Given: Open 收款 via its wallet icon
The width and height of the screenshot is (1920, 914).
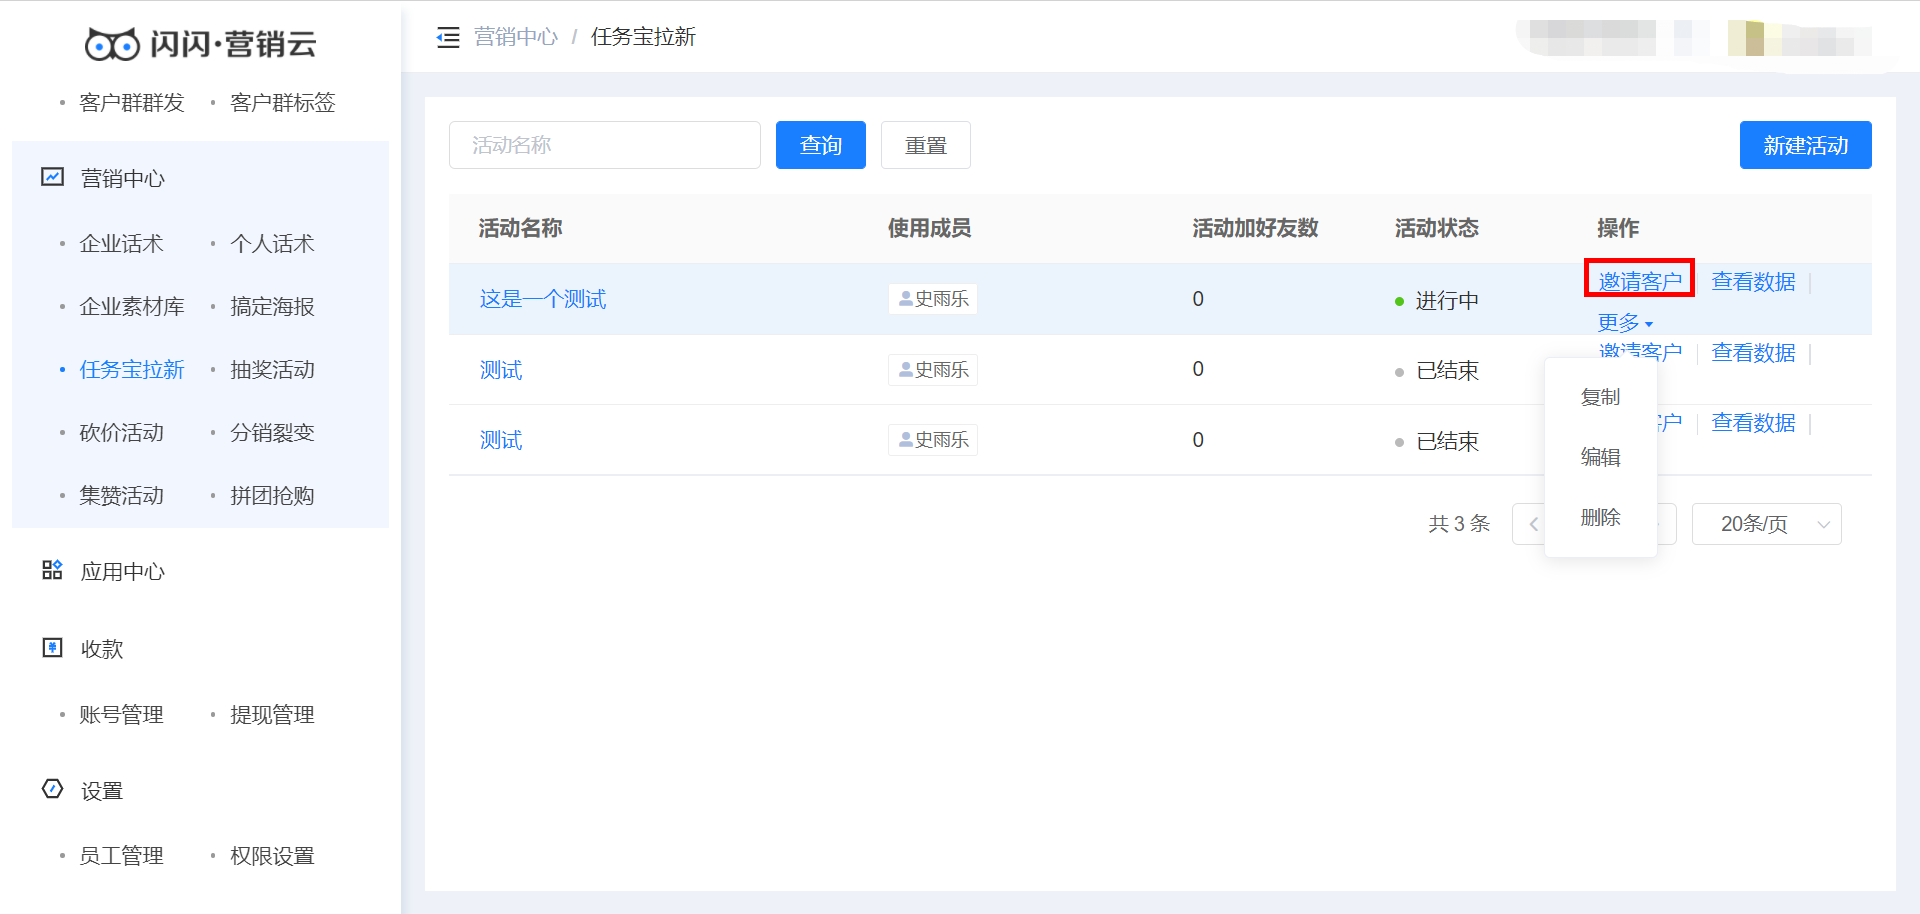Looking at the screenshot, I should point(52,648).
